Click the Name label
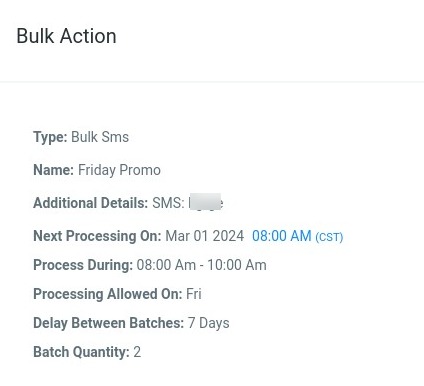Viewport: 424px width, 386px height. (53, 170)
